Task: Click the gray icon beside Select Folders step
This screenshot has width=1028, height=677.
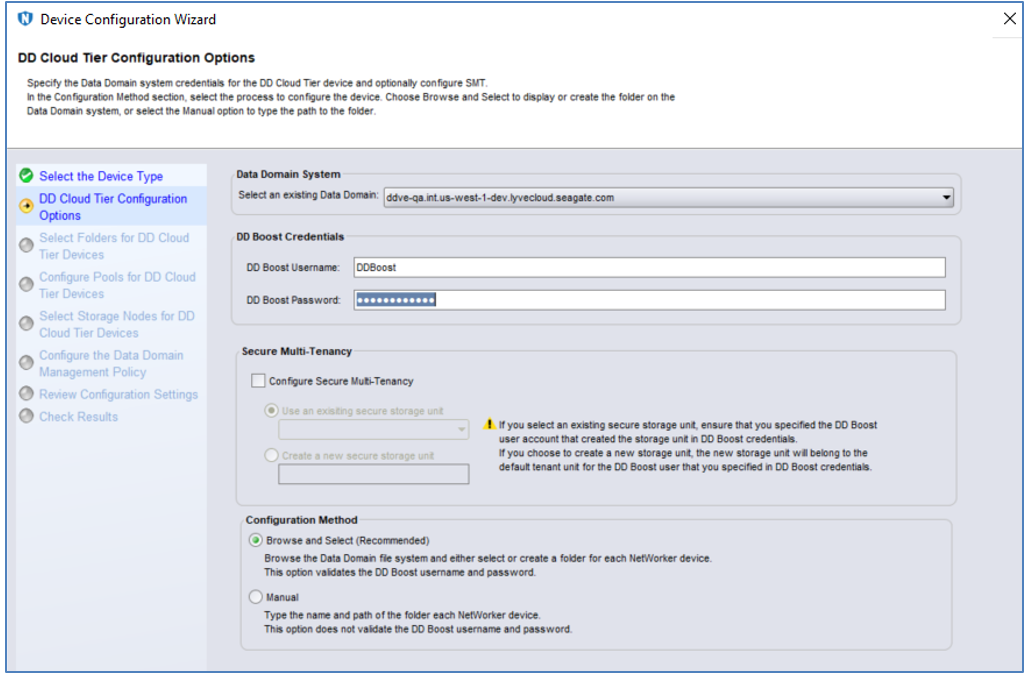Action: coord(26,246)
